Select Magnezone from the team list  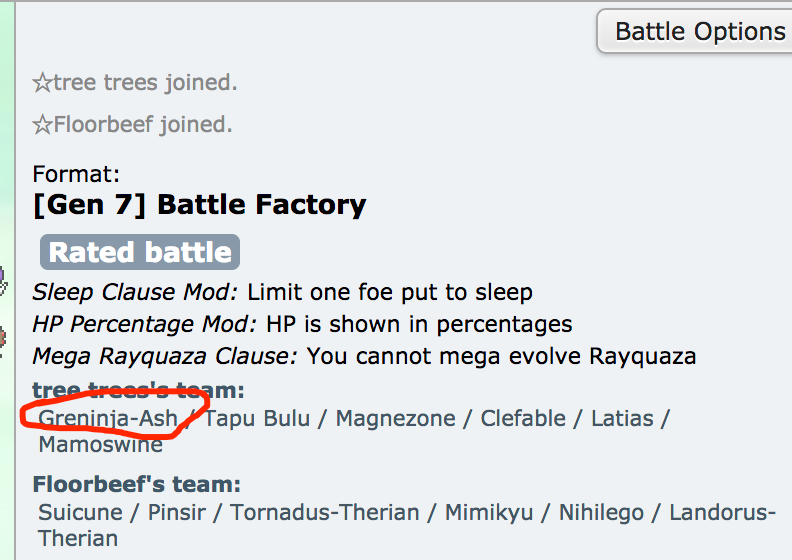[395, 418]
